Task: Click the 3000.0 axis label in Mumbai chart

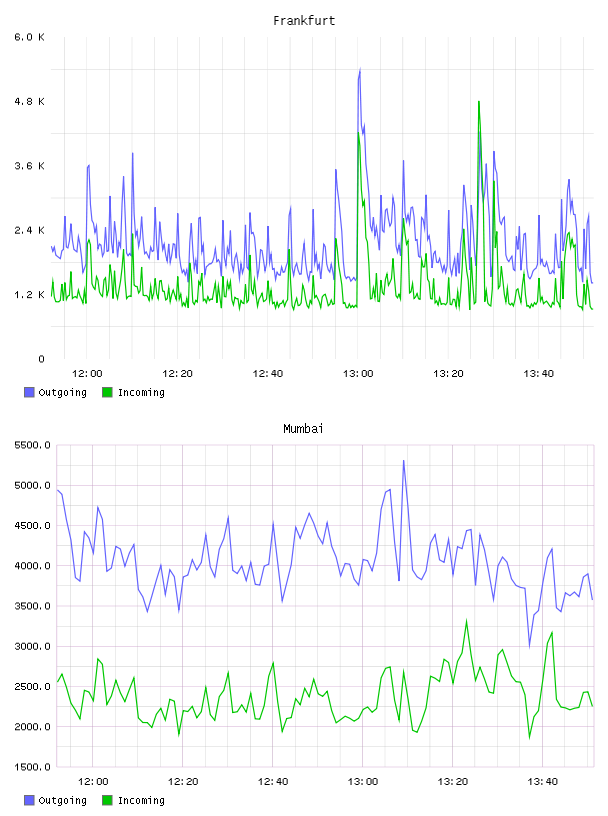Action: click(32, 646)
